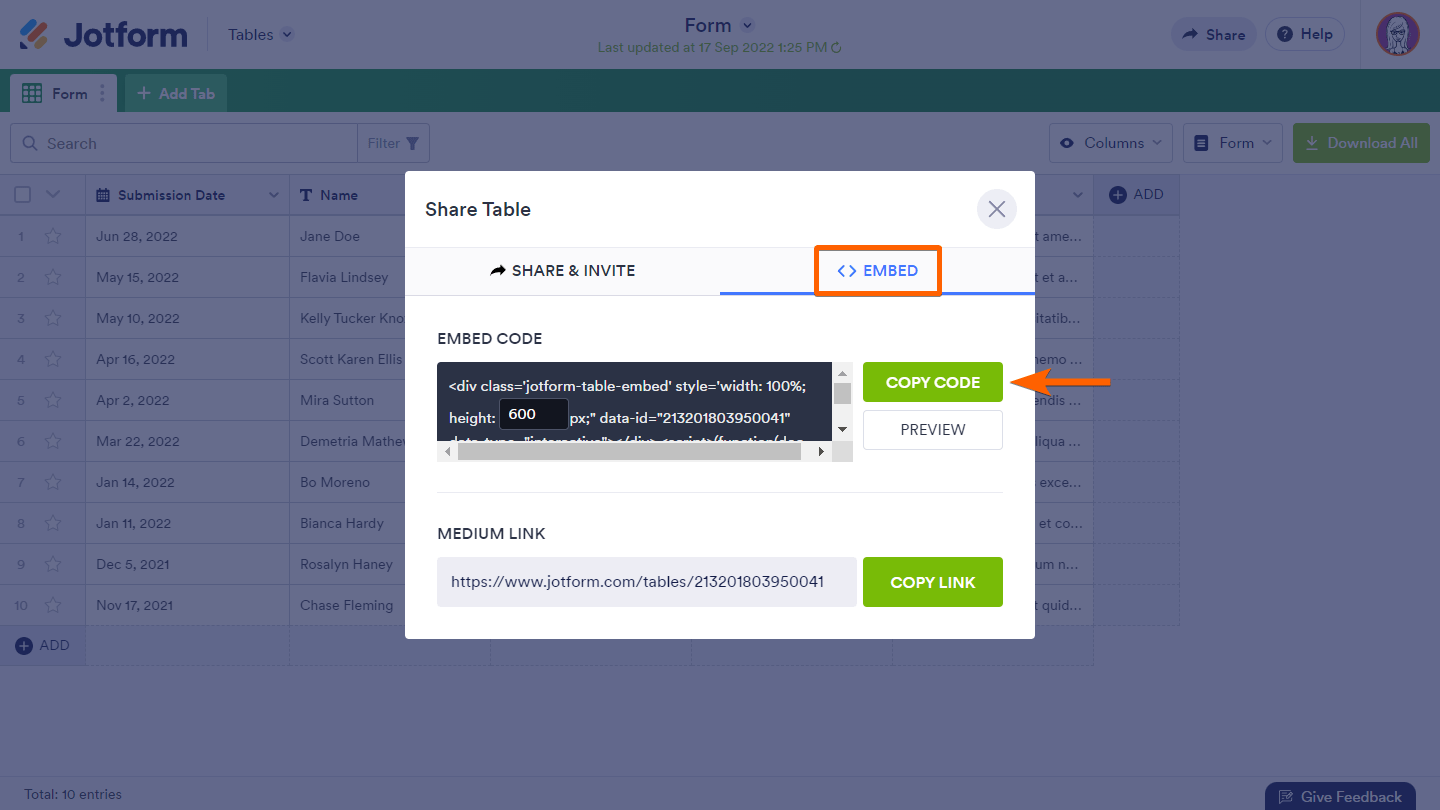The height and width of the screenshot is (810, 1440).
Task: Open the last column header dropdown chevron
Action: (x=1078, y=195)
